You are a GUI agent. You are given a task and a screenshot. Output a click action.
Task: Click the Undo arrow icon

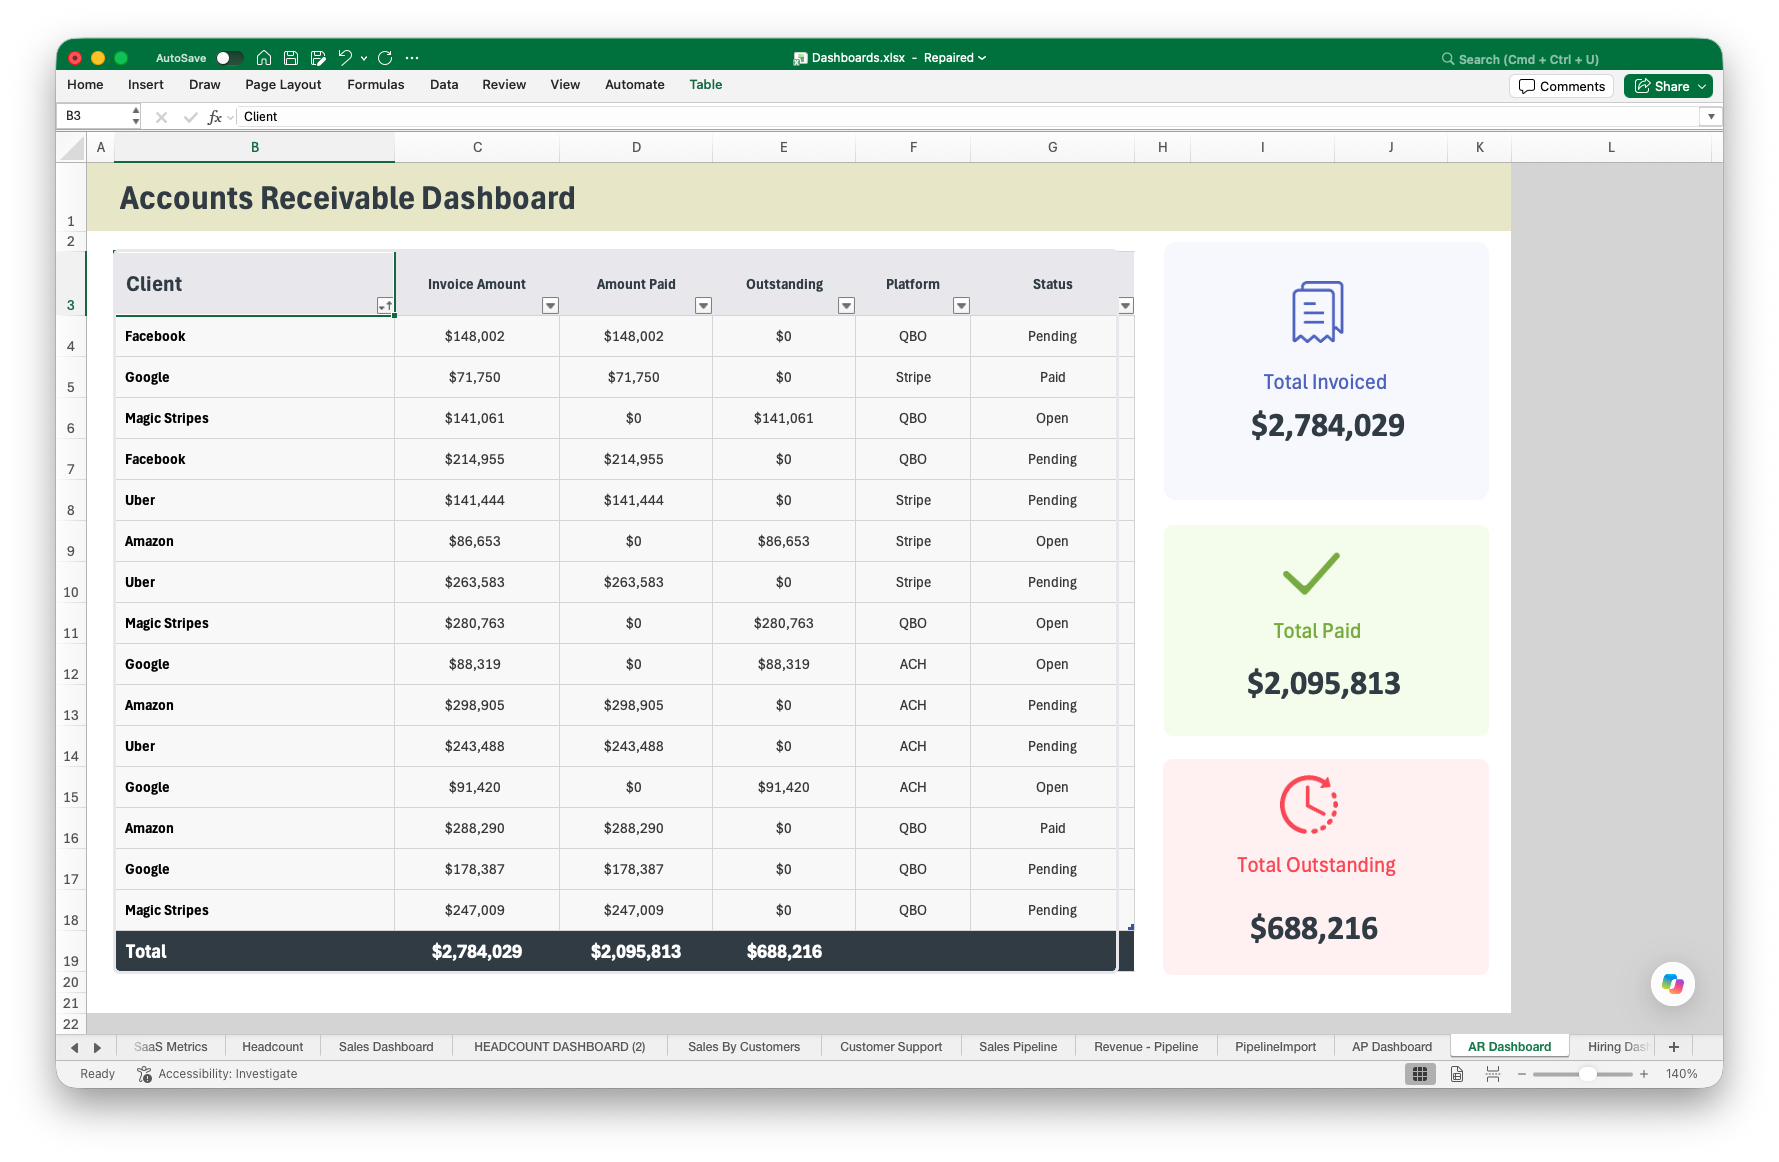pyautogui.click(x=345, y=58)
